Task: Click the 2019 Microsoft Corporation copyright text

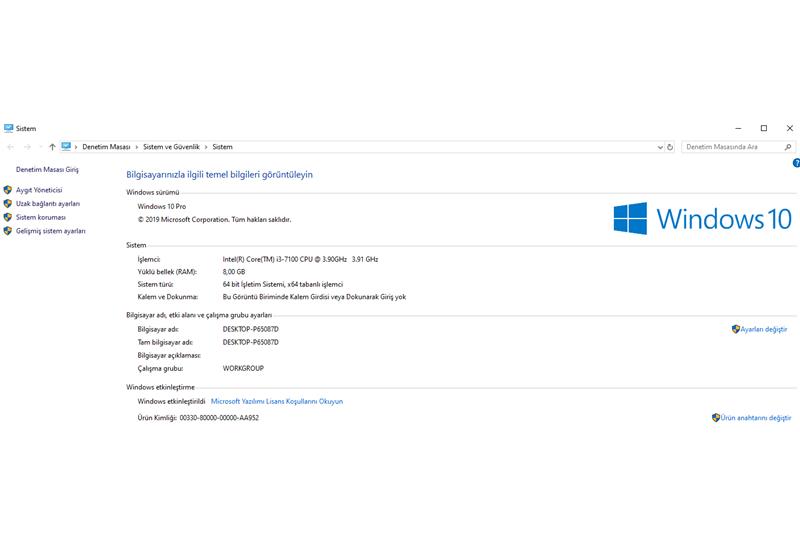Action: click(x=214, y=220)
